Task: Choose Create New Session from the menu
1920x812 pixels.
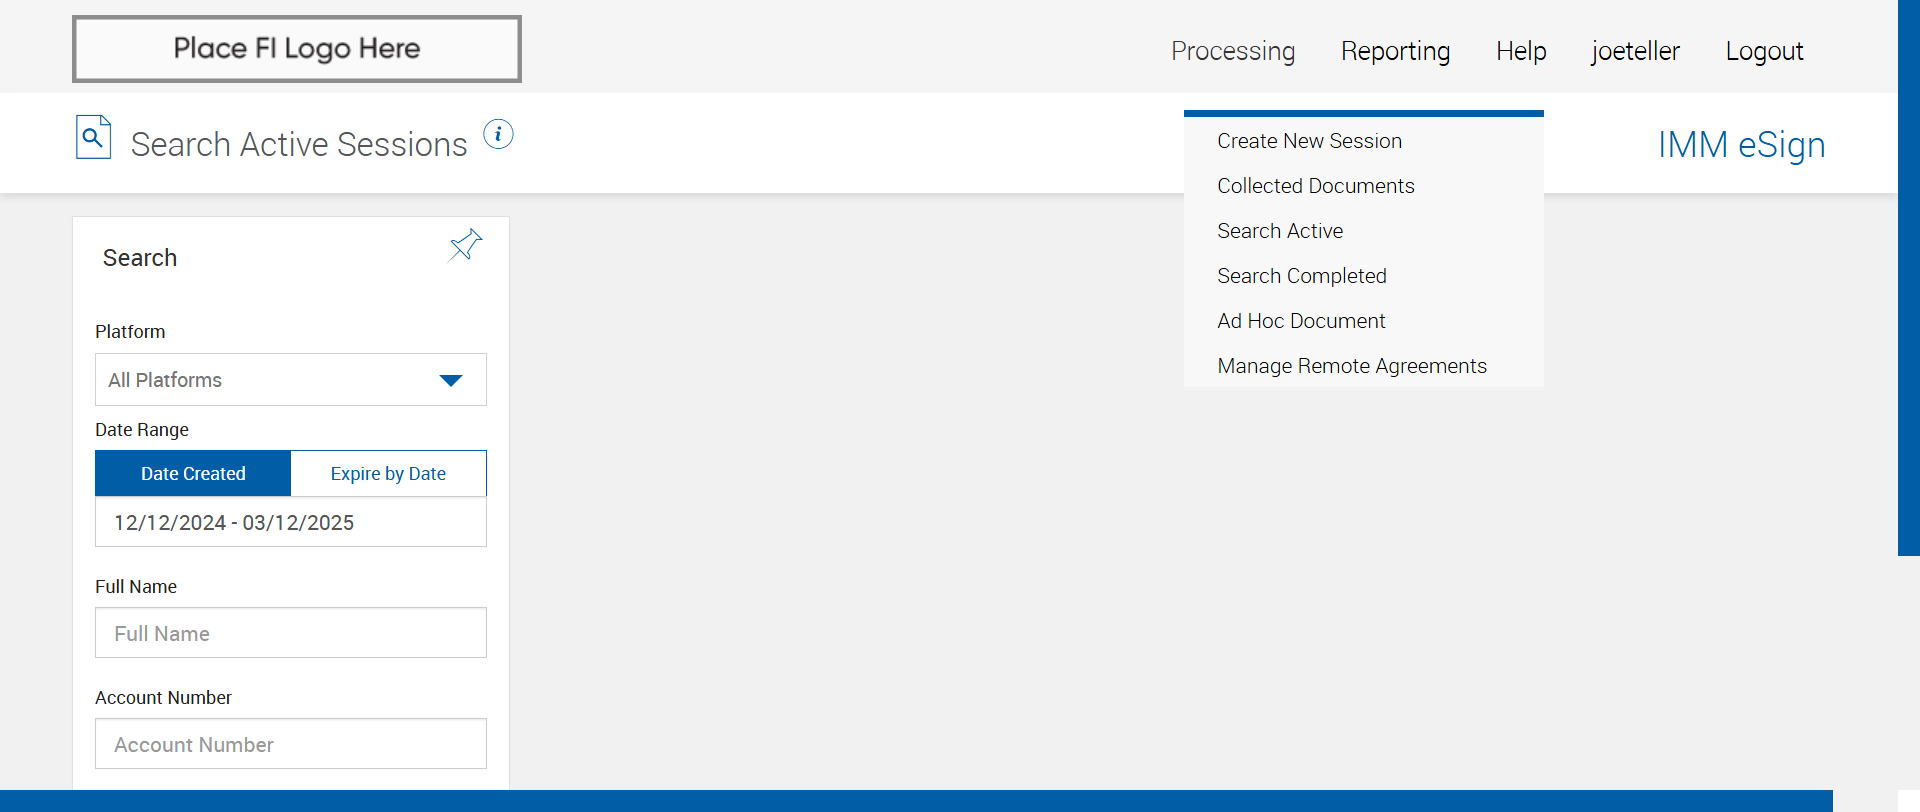Action: click(1309, 141)
